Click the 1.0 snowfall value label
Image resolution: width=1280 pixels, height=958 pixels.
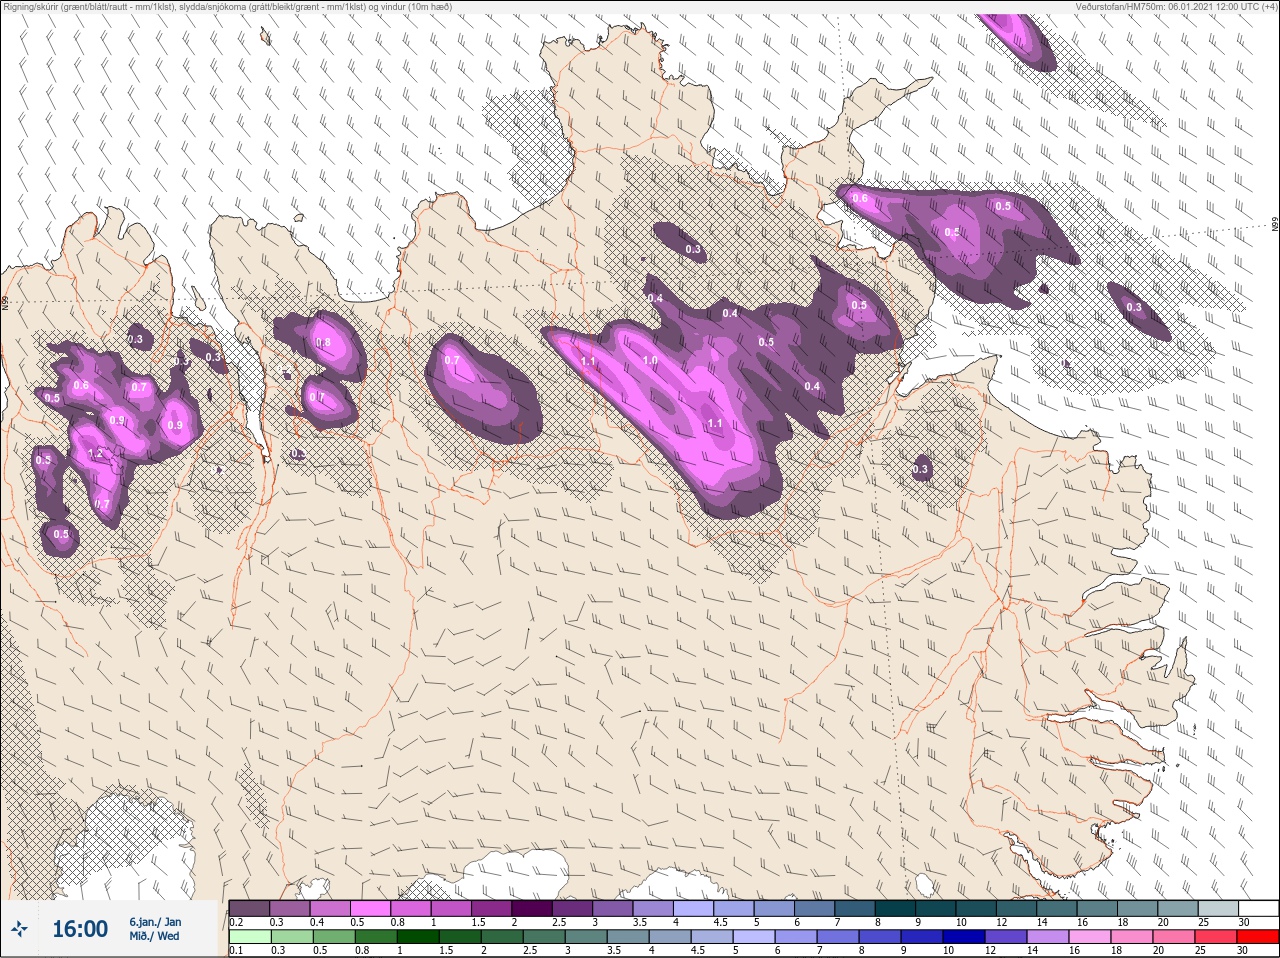650,360
